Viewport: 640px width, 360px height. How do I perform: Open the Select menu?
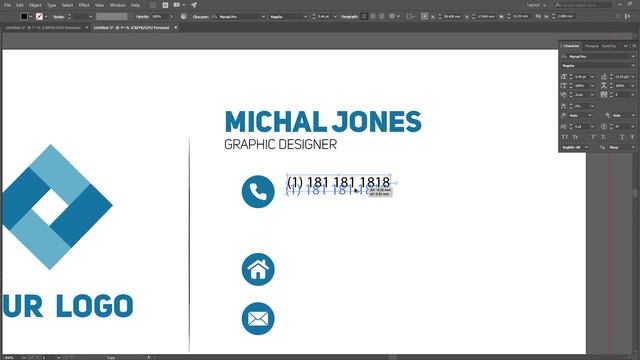point(67,5)
